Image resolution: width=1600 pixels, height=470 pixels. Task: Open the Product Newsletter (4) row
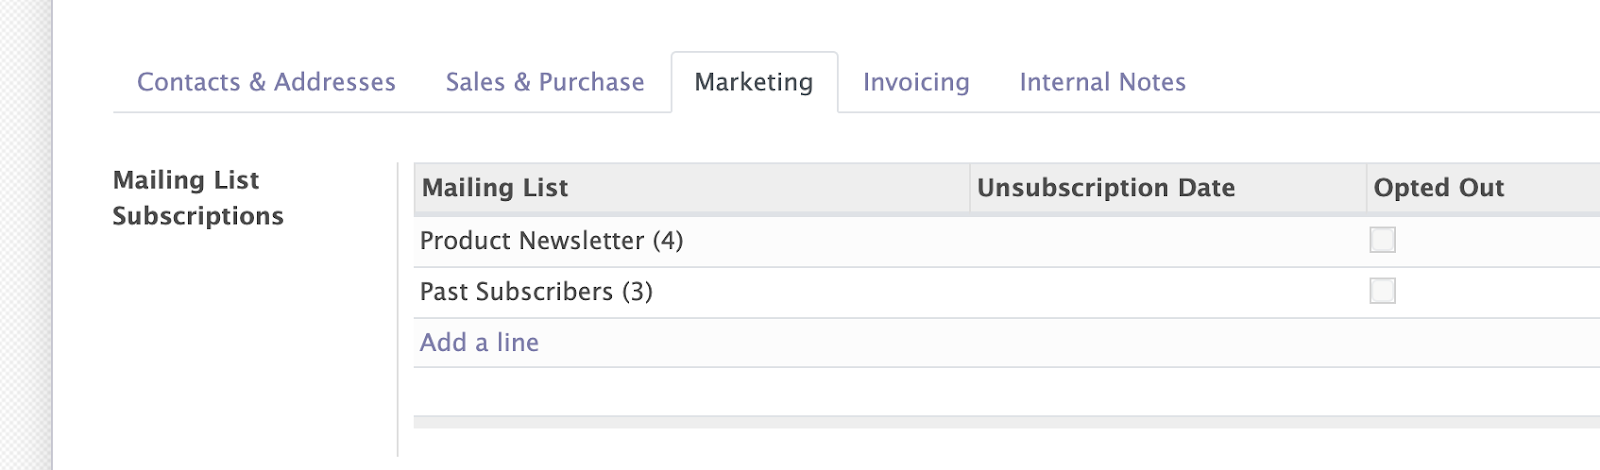[x=551, y=241]
